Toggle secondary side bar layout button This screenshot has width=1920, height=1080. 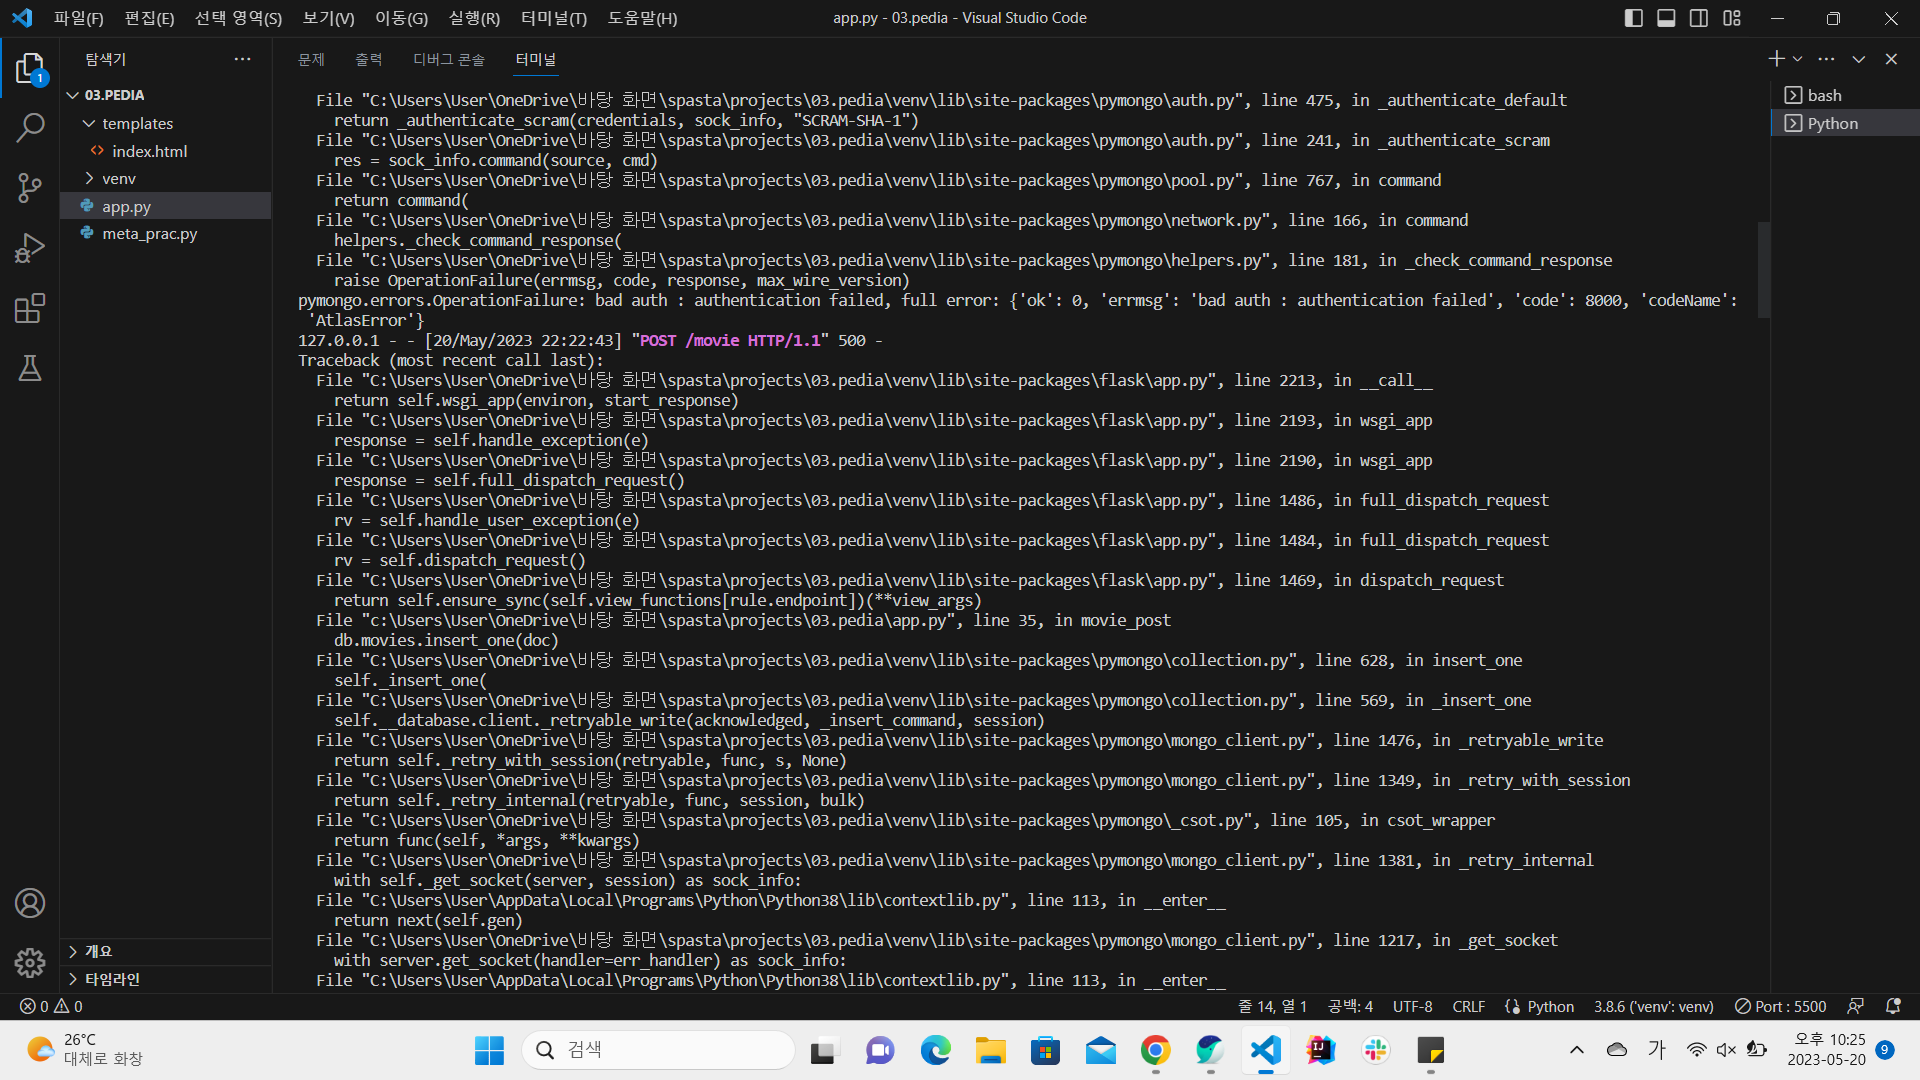pos(1699,18)
